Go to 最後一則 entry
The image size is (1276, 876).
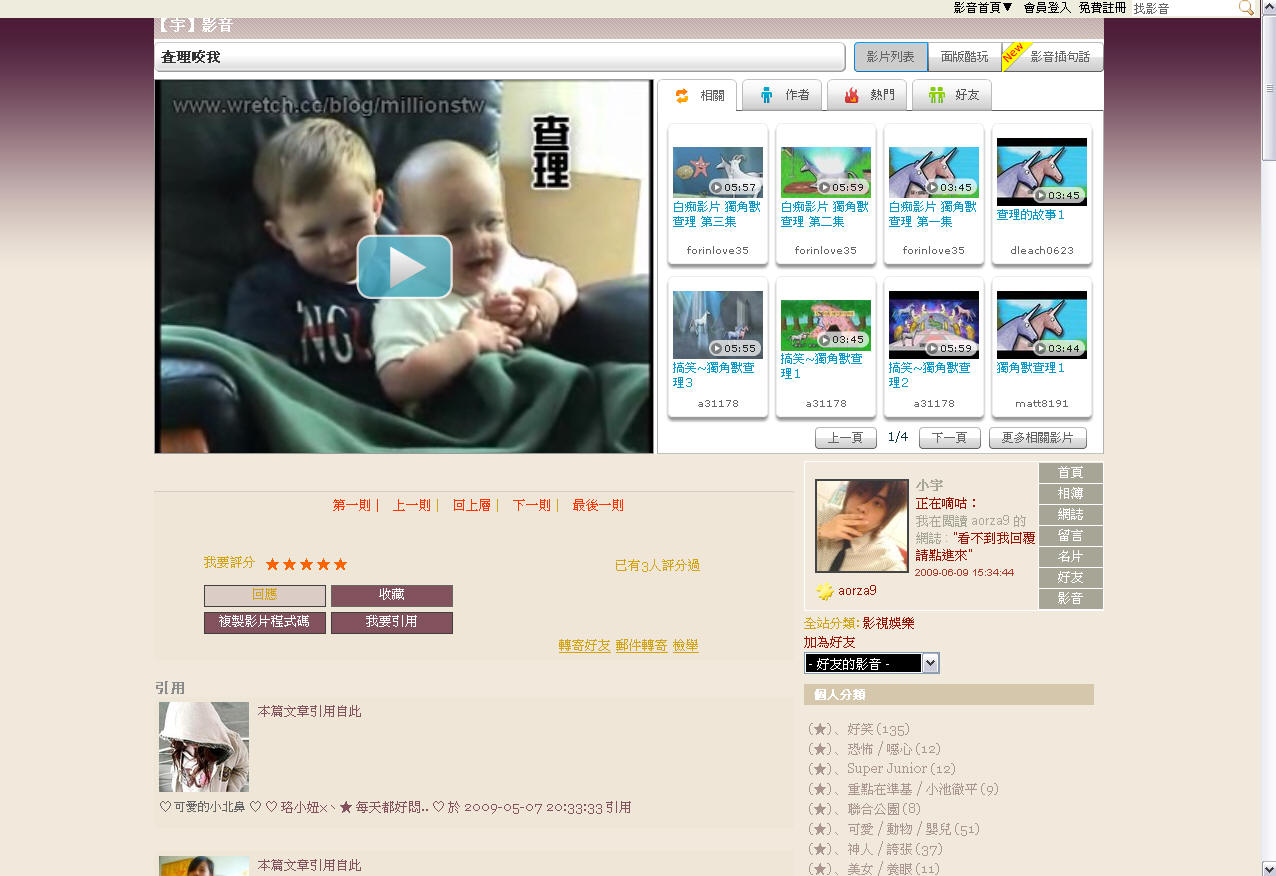pos(598,506)
